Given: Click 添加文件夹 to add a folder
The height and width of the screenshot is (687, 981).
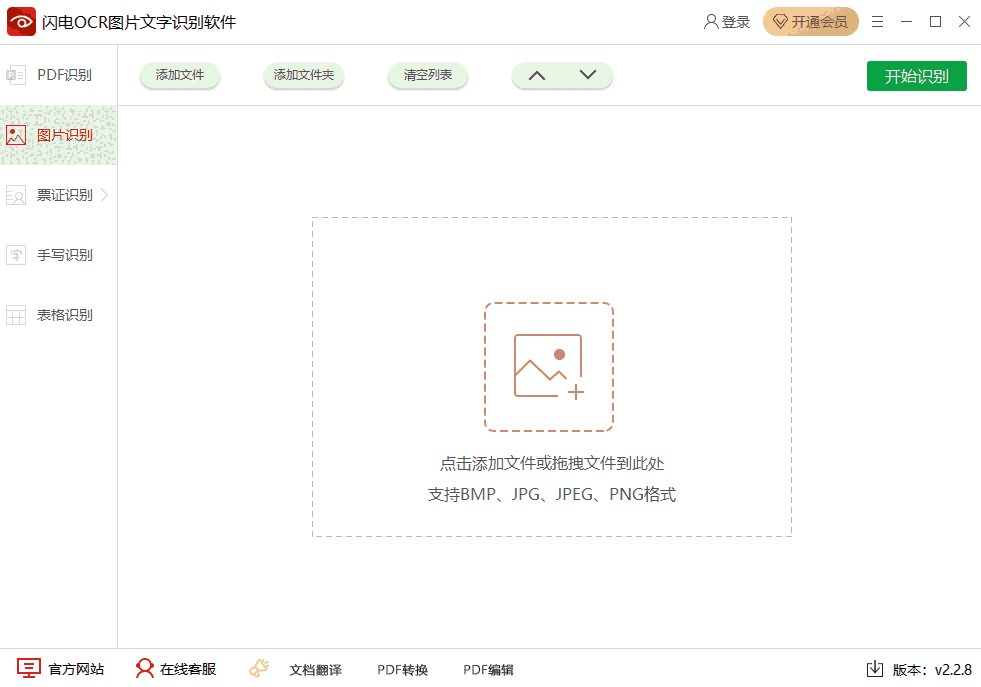Looking at the screenshot, I should tap(303, 75).
